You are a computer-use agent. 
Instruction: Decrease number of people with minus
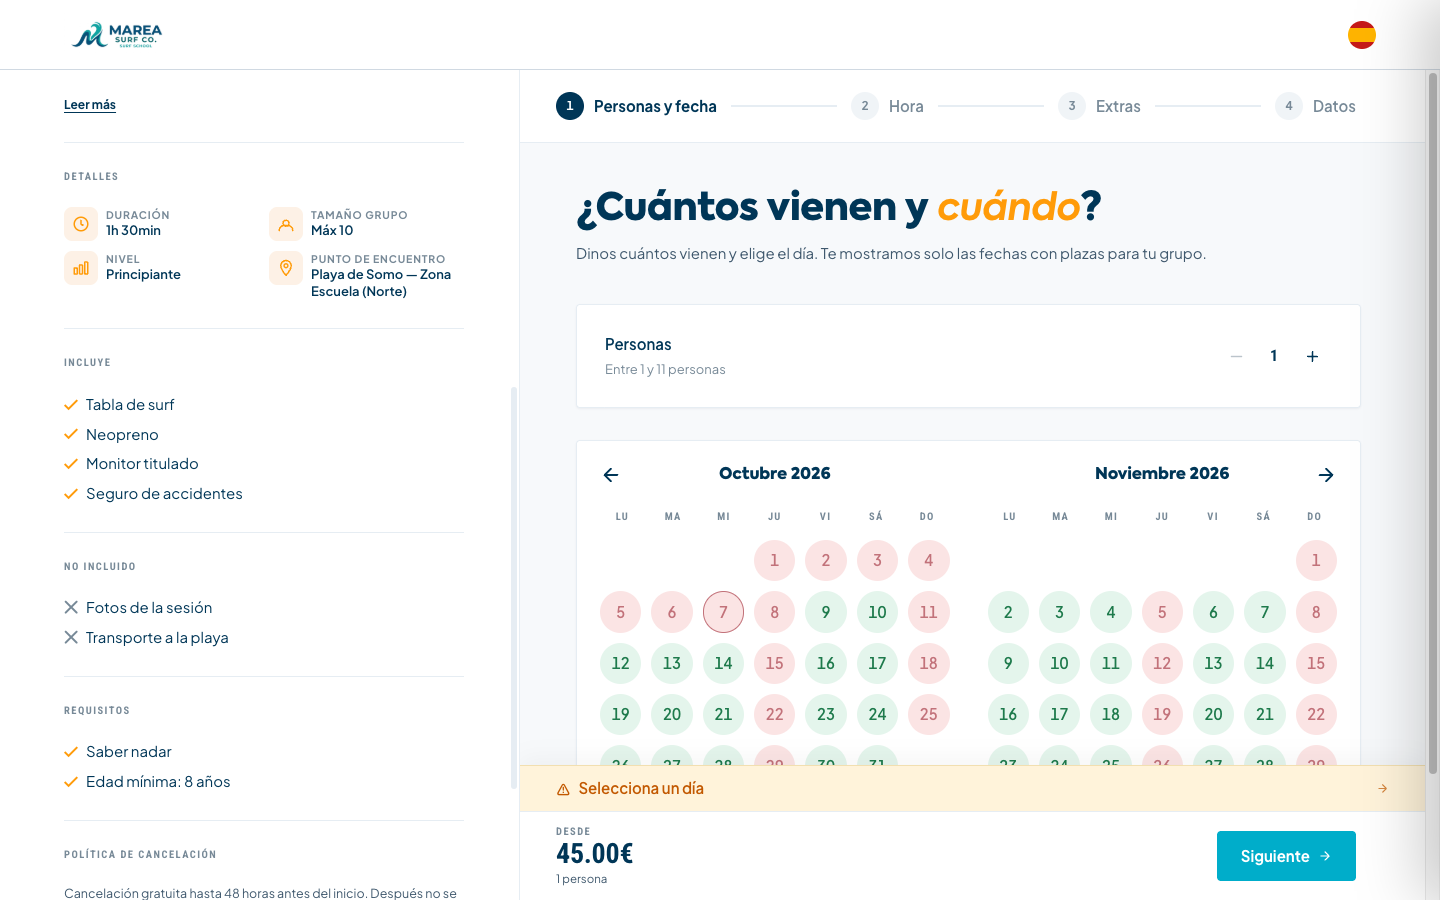(1236, 356)
